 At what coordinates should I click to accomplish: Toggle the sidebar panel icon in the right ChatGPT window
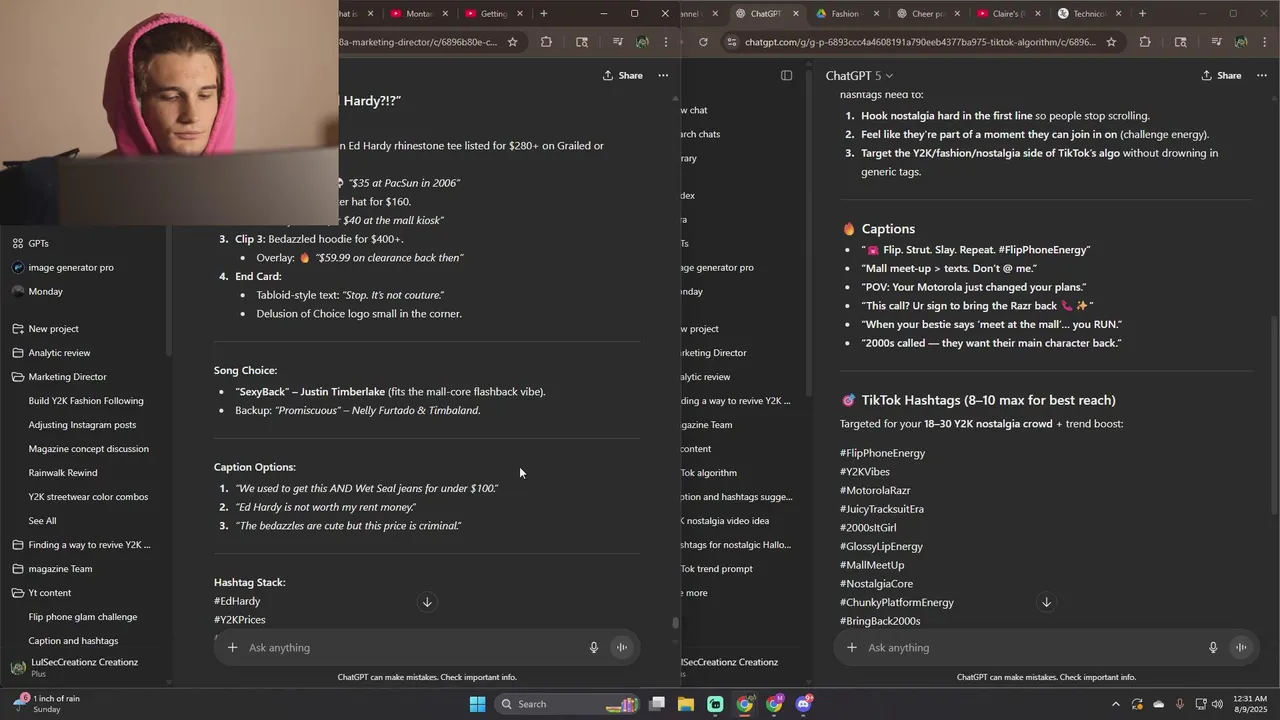[x=787, y=76]
